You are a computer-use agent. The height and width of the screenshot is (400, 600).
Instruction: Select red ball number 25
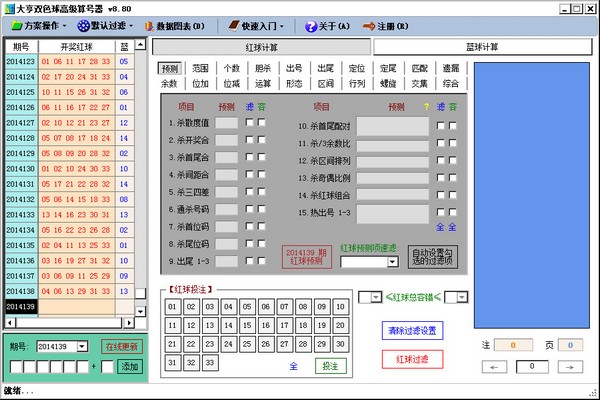point(247,344)
